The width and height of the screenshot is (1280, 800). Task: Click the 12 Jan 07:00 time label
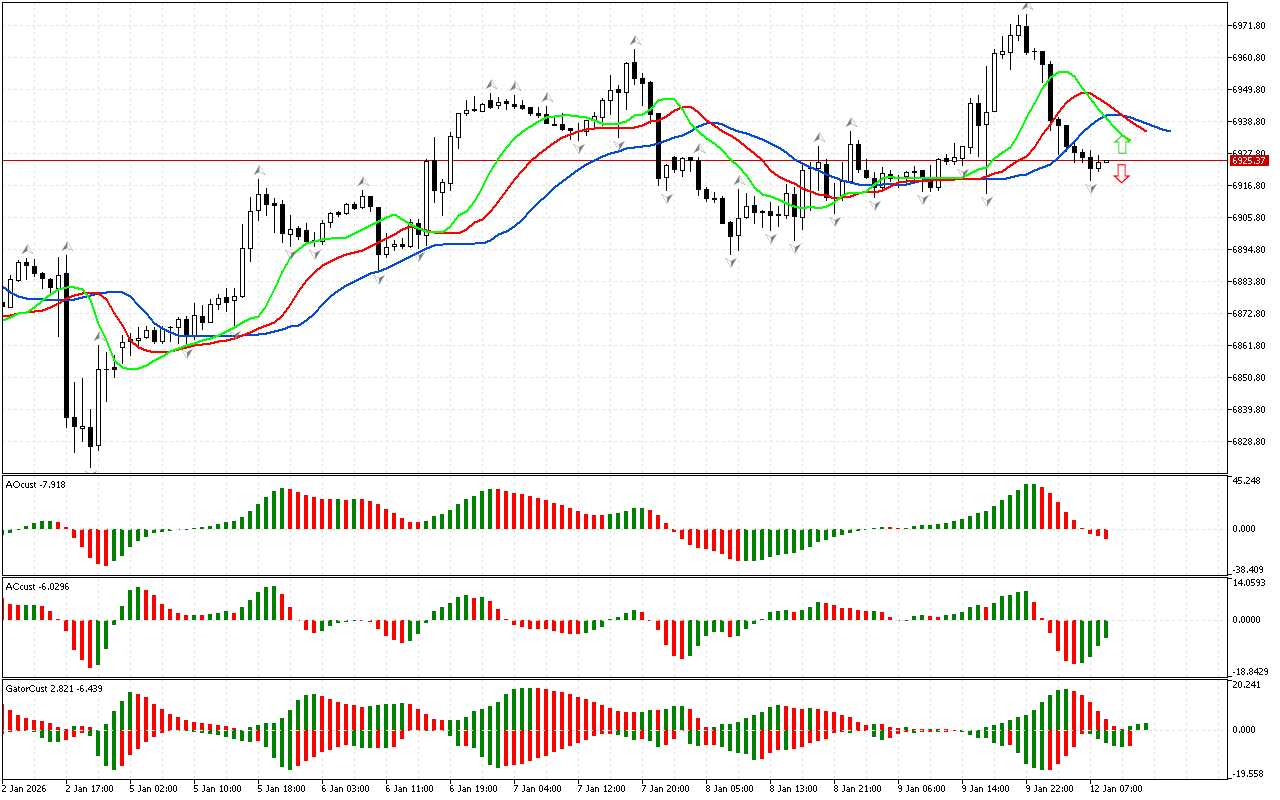(1116, 788)
